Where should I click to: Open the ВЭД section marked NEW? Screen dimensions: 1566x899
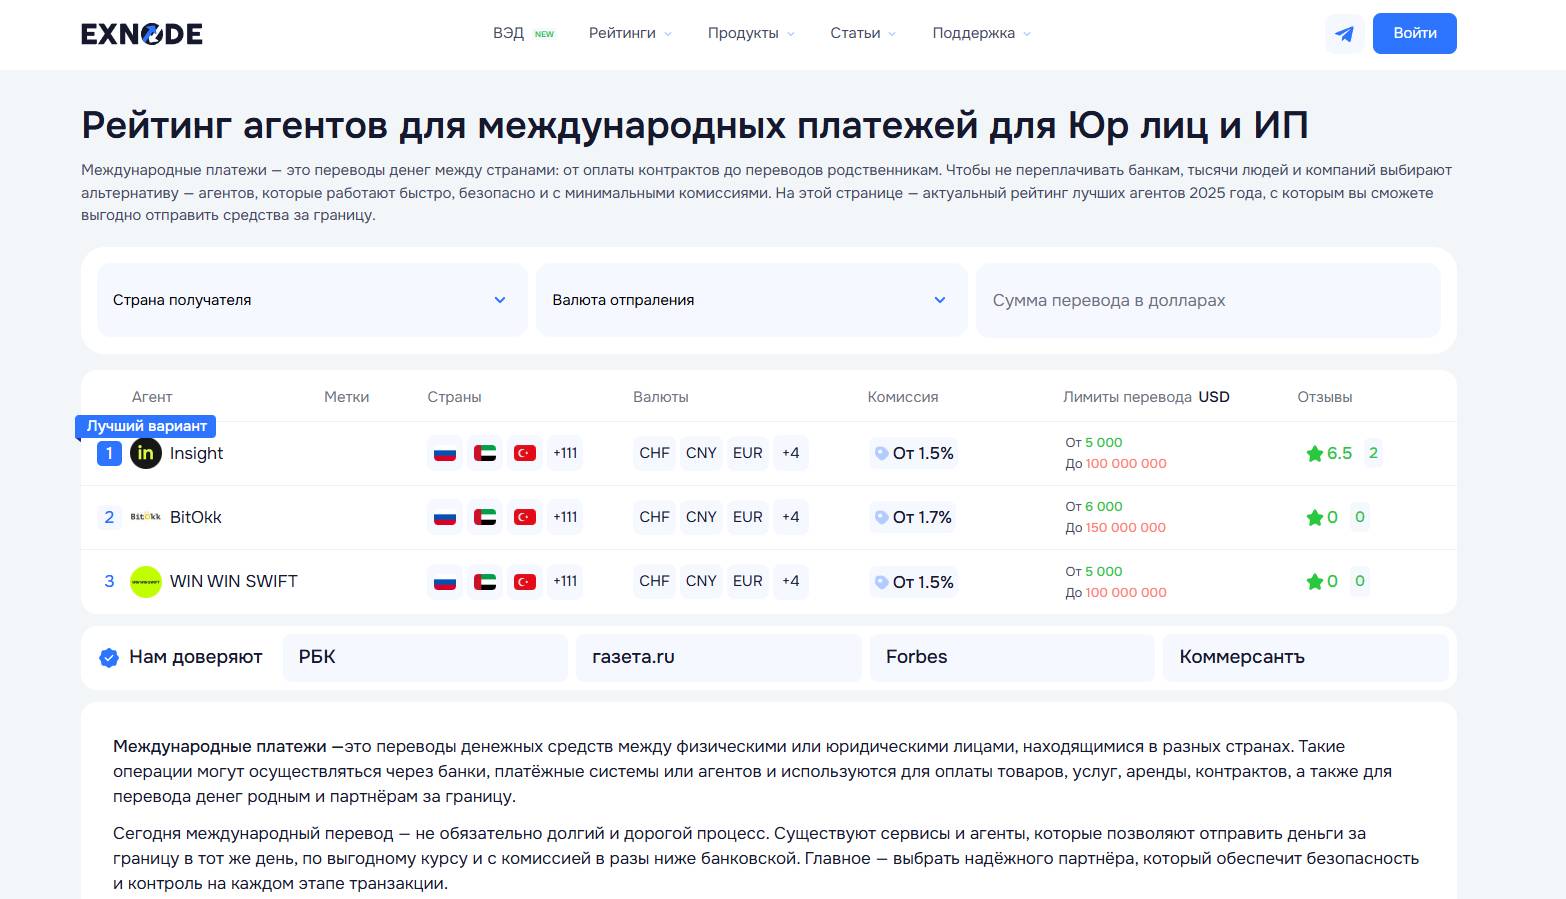(x=509, y=34)
